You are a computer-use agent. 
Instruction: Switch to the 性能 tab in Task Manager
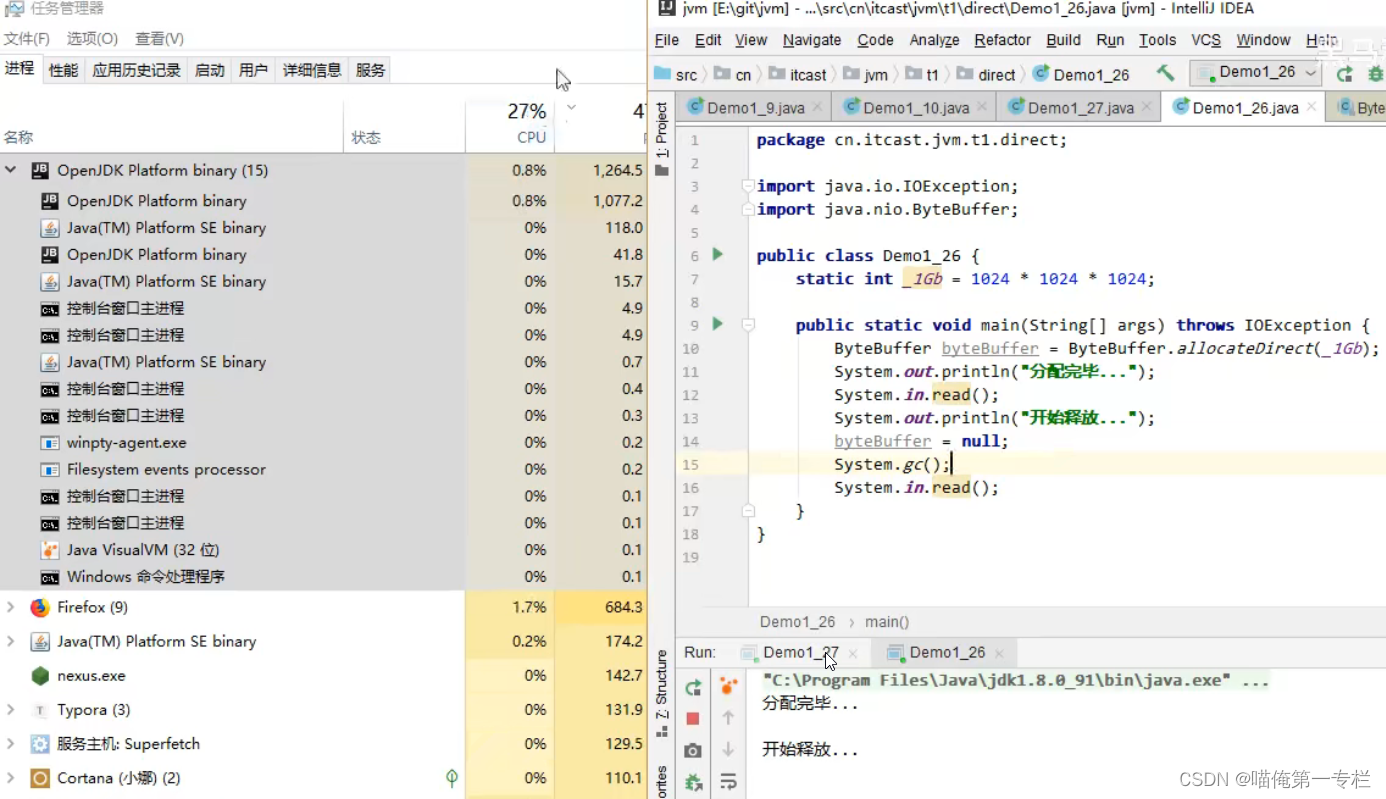(64, 70)
